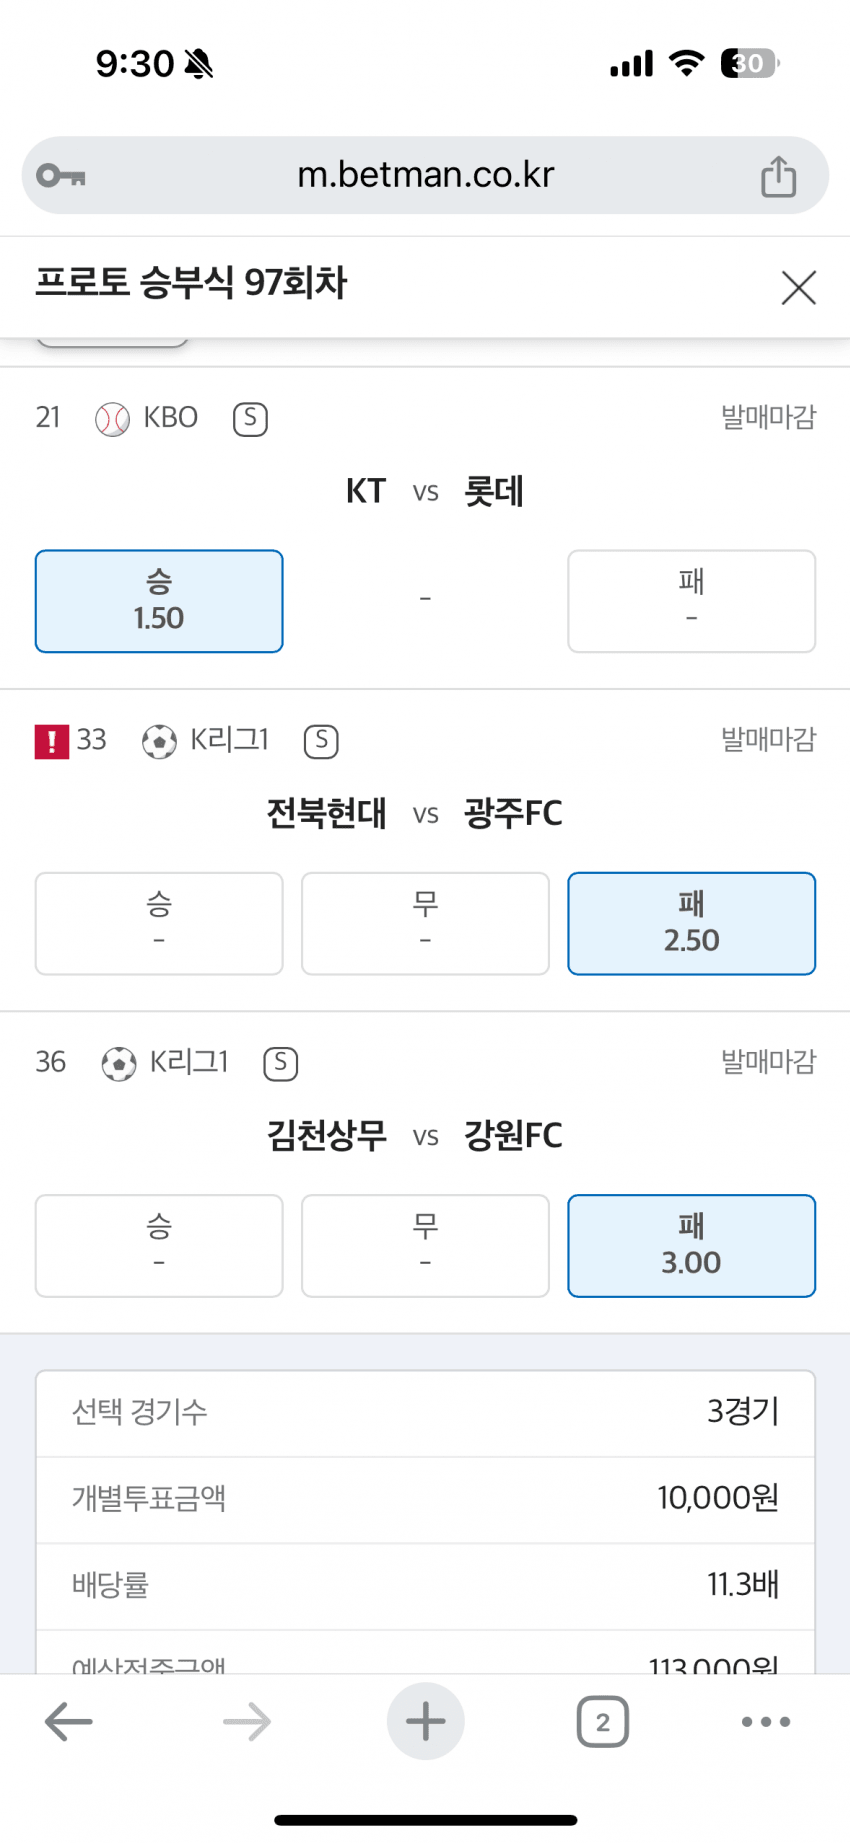
Task: Tap the share icon in address bar
Action: click(778, 177)
